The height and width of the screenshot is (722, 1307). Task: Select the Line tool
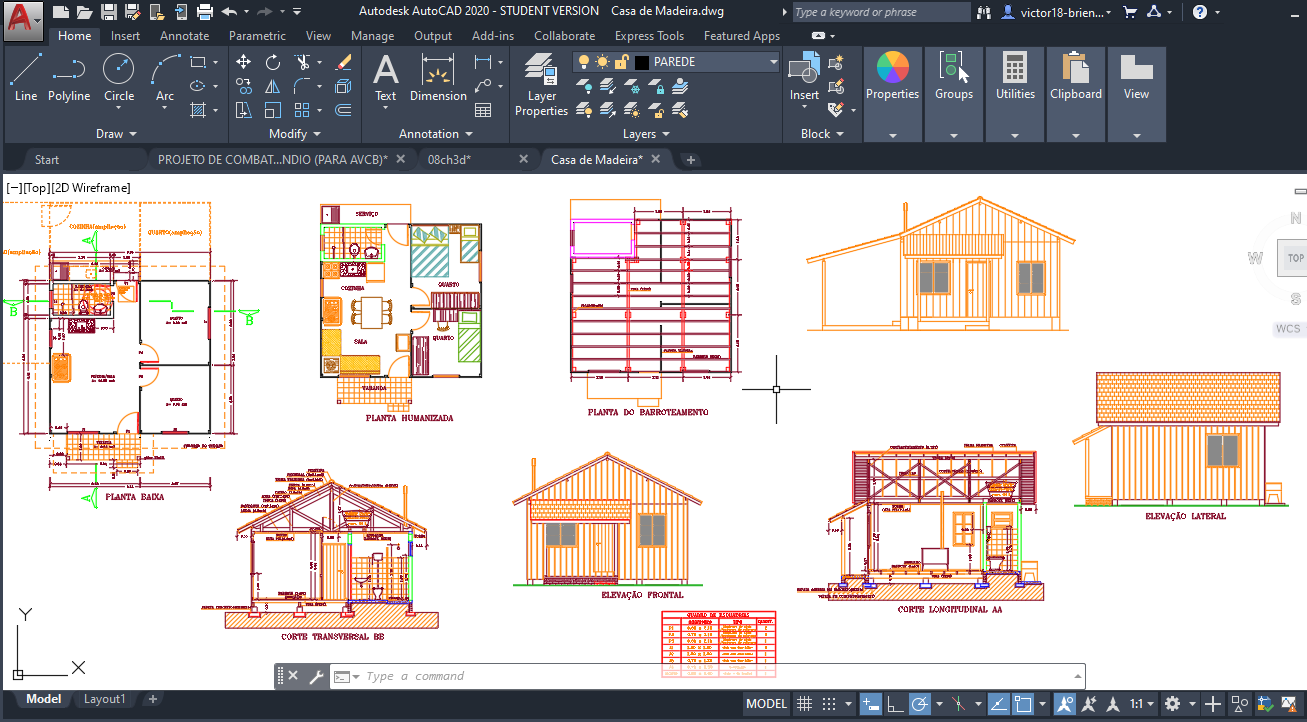(26, 75)
